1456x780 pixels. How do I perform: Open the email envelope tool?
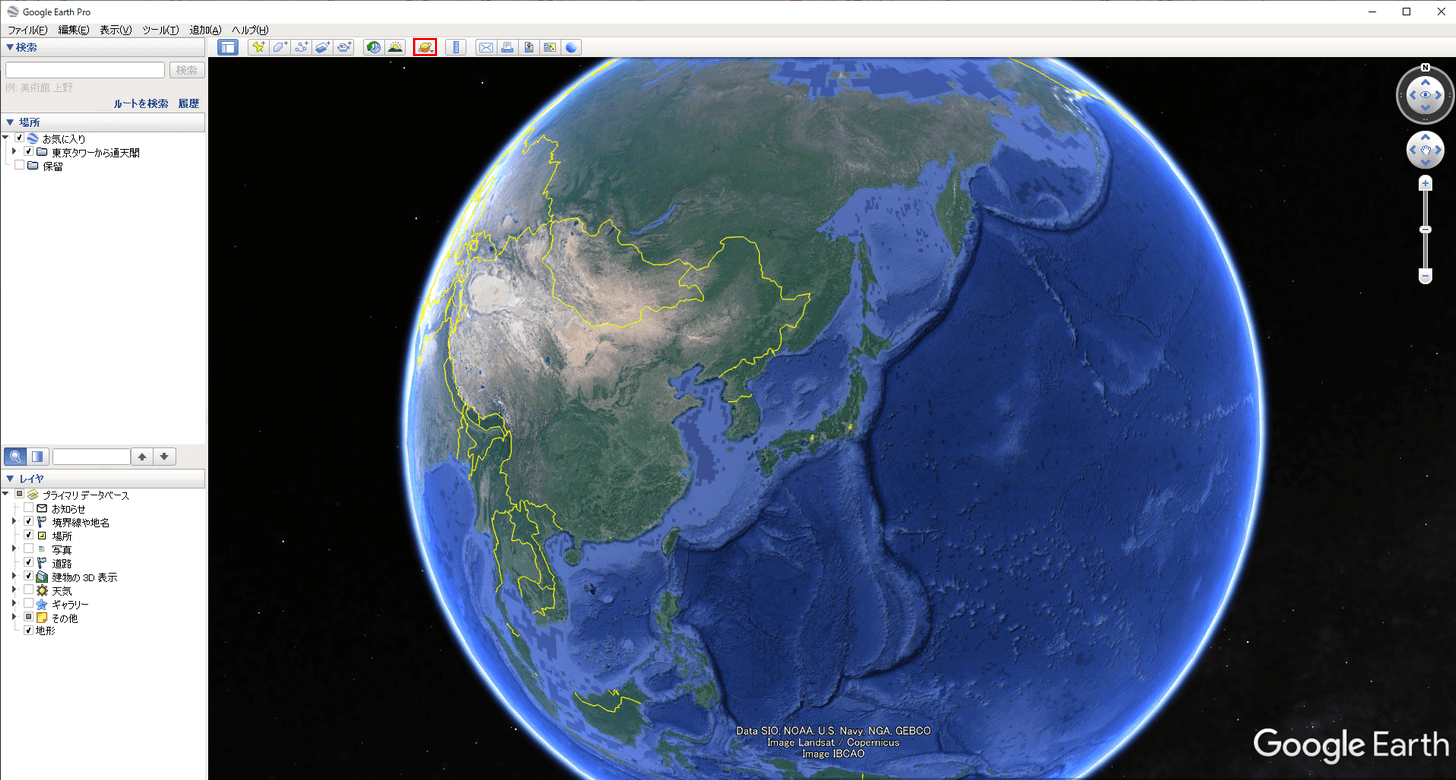pos(486,46)
